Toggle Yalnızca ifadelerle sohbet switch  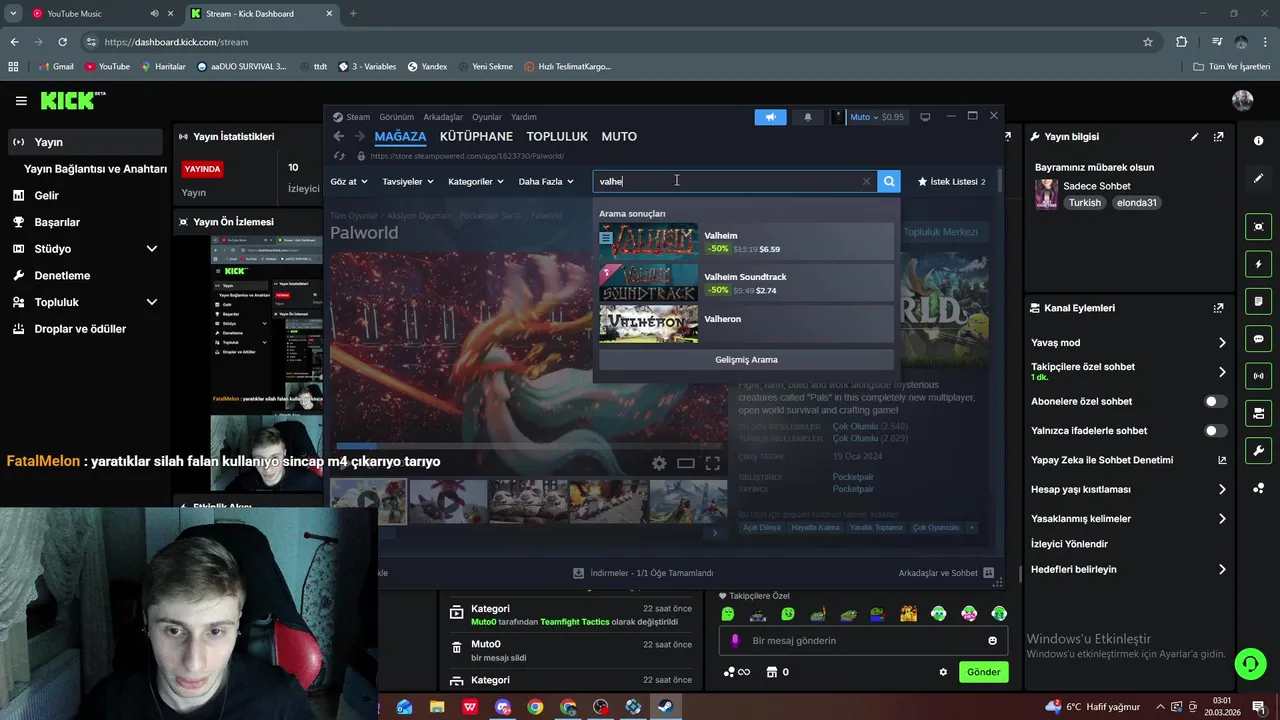[x=1215, y=431]
